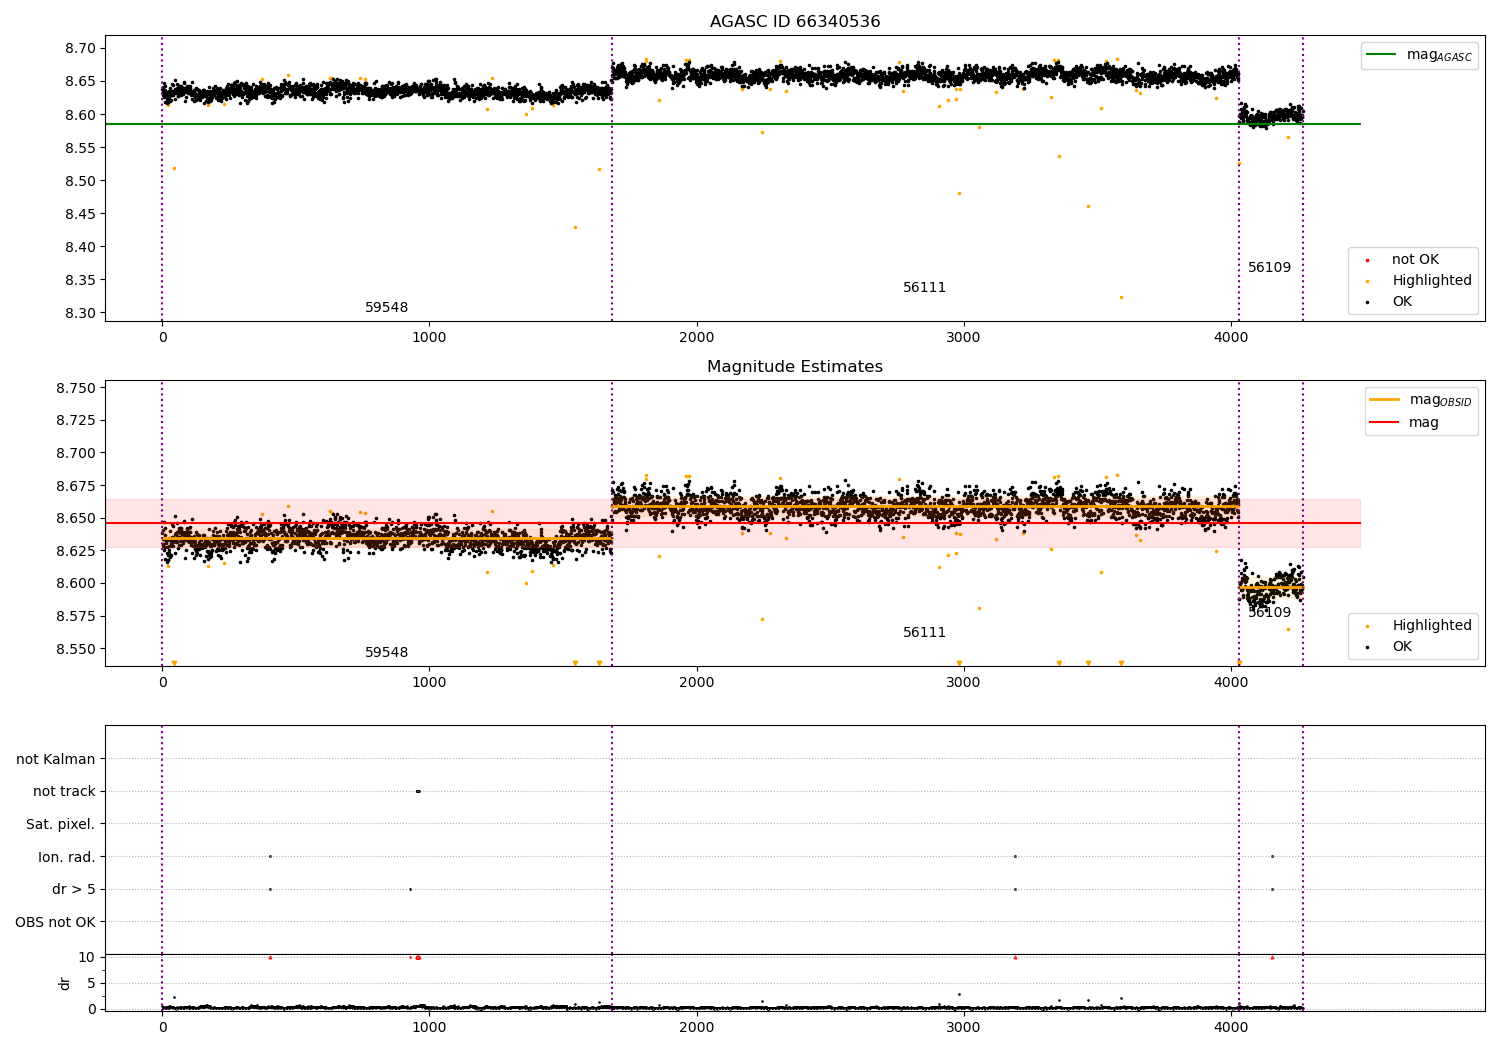
Task: Click the x-axis tick 4000 on the bottom plot
Action: coord(1231,1027)
